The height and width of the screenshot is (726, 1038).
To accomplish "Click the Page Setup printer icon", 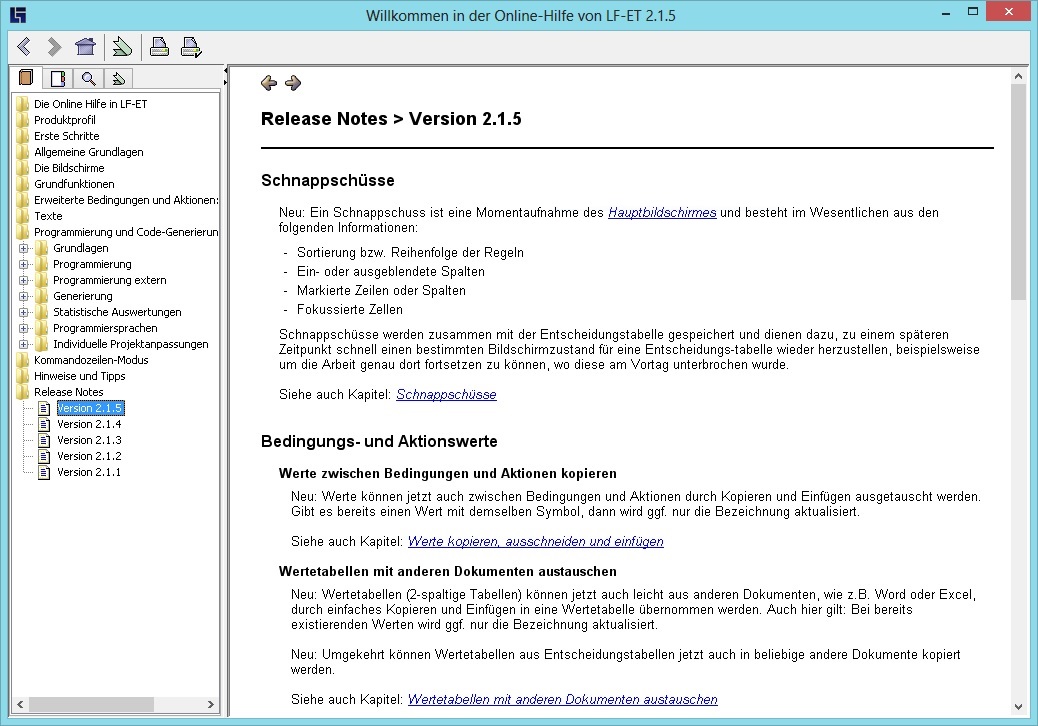I will click(x=191, y=46).
